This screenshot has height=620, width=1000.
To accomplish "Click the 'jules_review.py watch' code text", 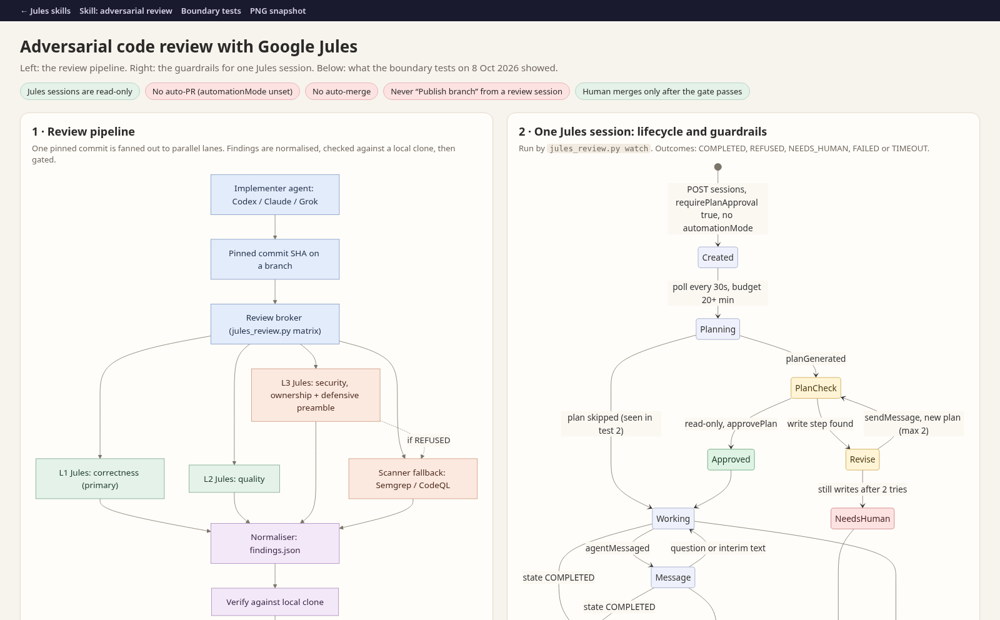I will (x=599, y=149).
